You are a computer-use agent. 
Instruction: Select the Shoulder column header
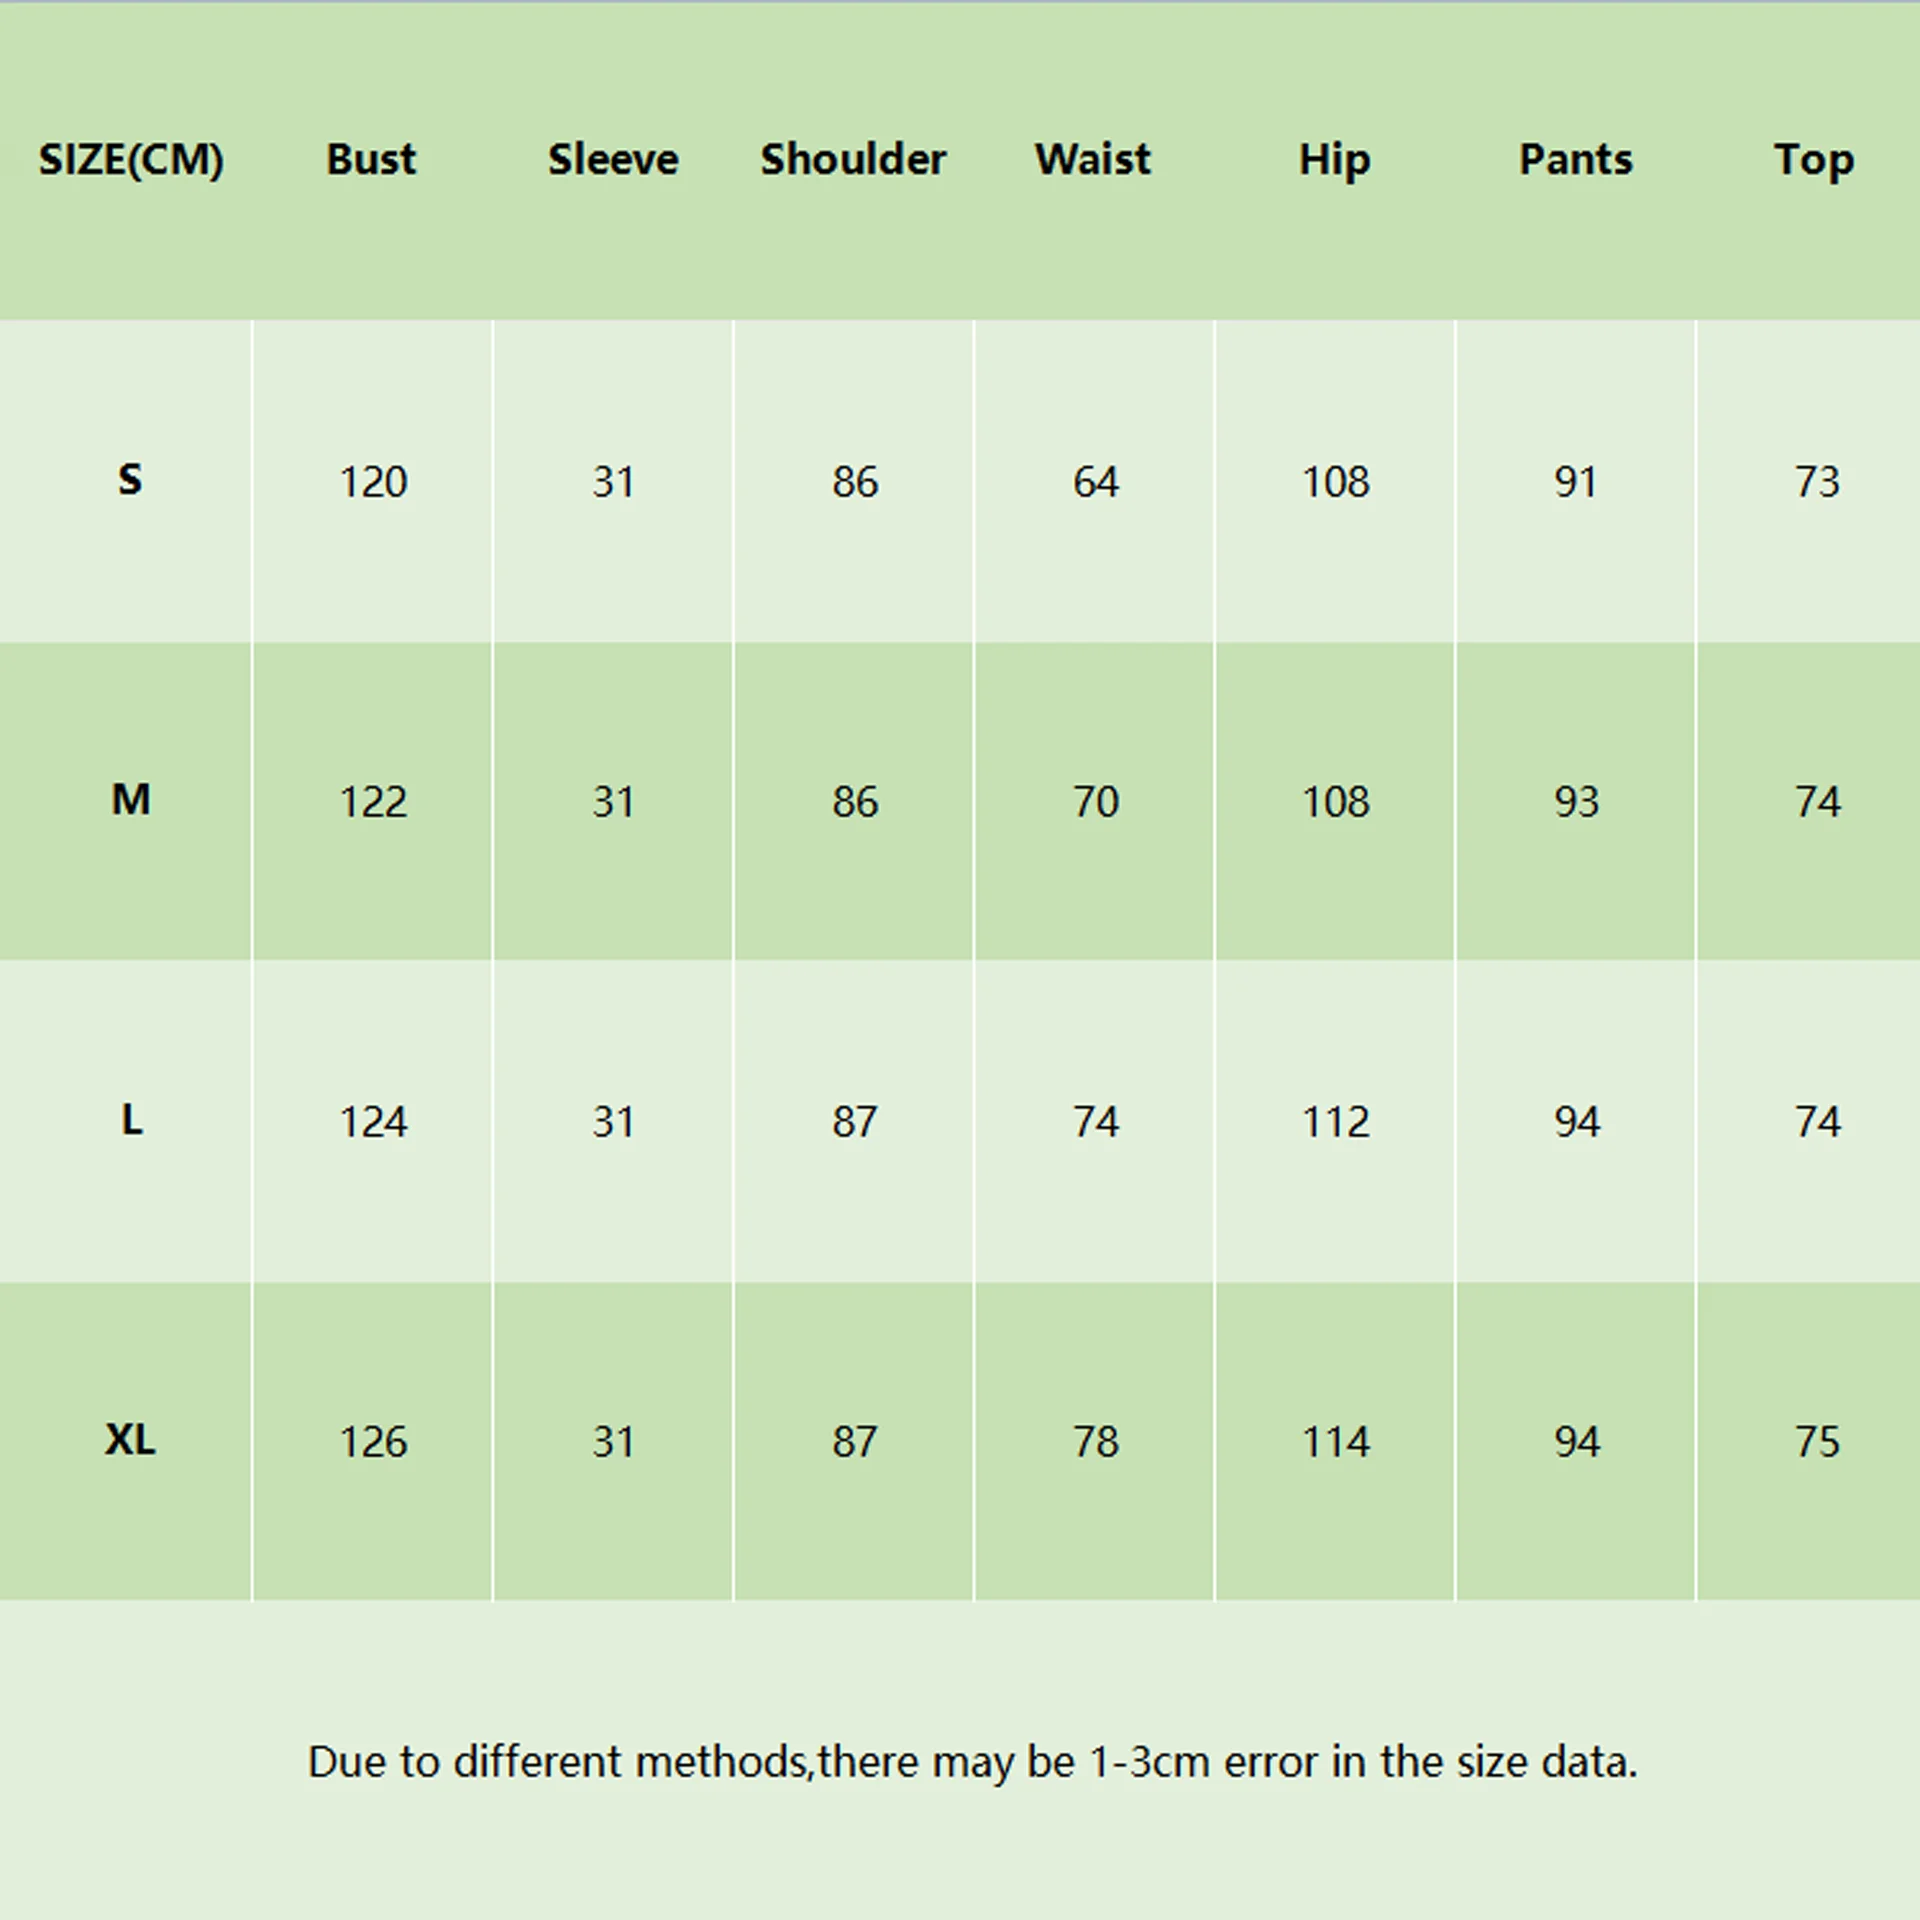(x=853, y=160)
